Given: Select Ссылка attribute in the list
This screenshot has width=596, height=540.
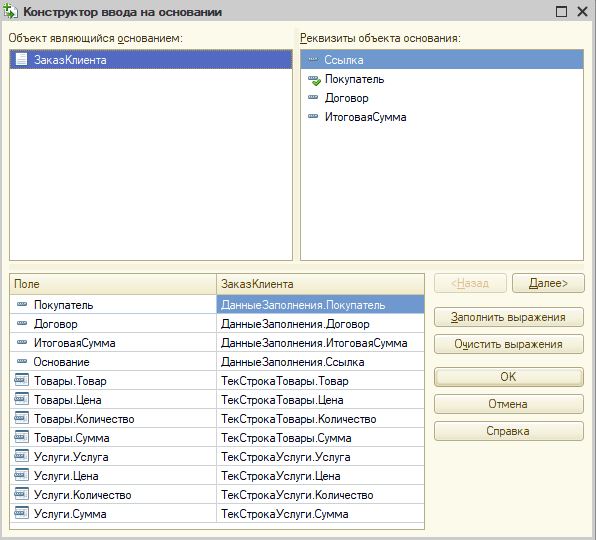Looking at the screenshot, I should 442,60.
